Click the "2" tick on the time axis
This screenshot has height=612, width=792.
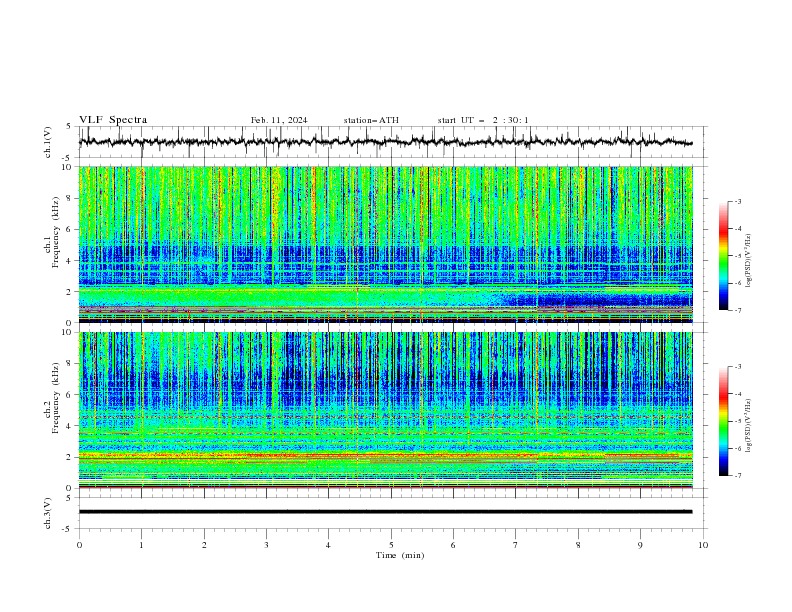point(204,545)
